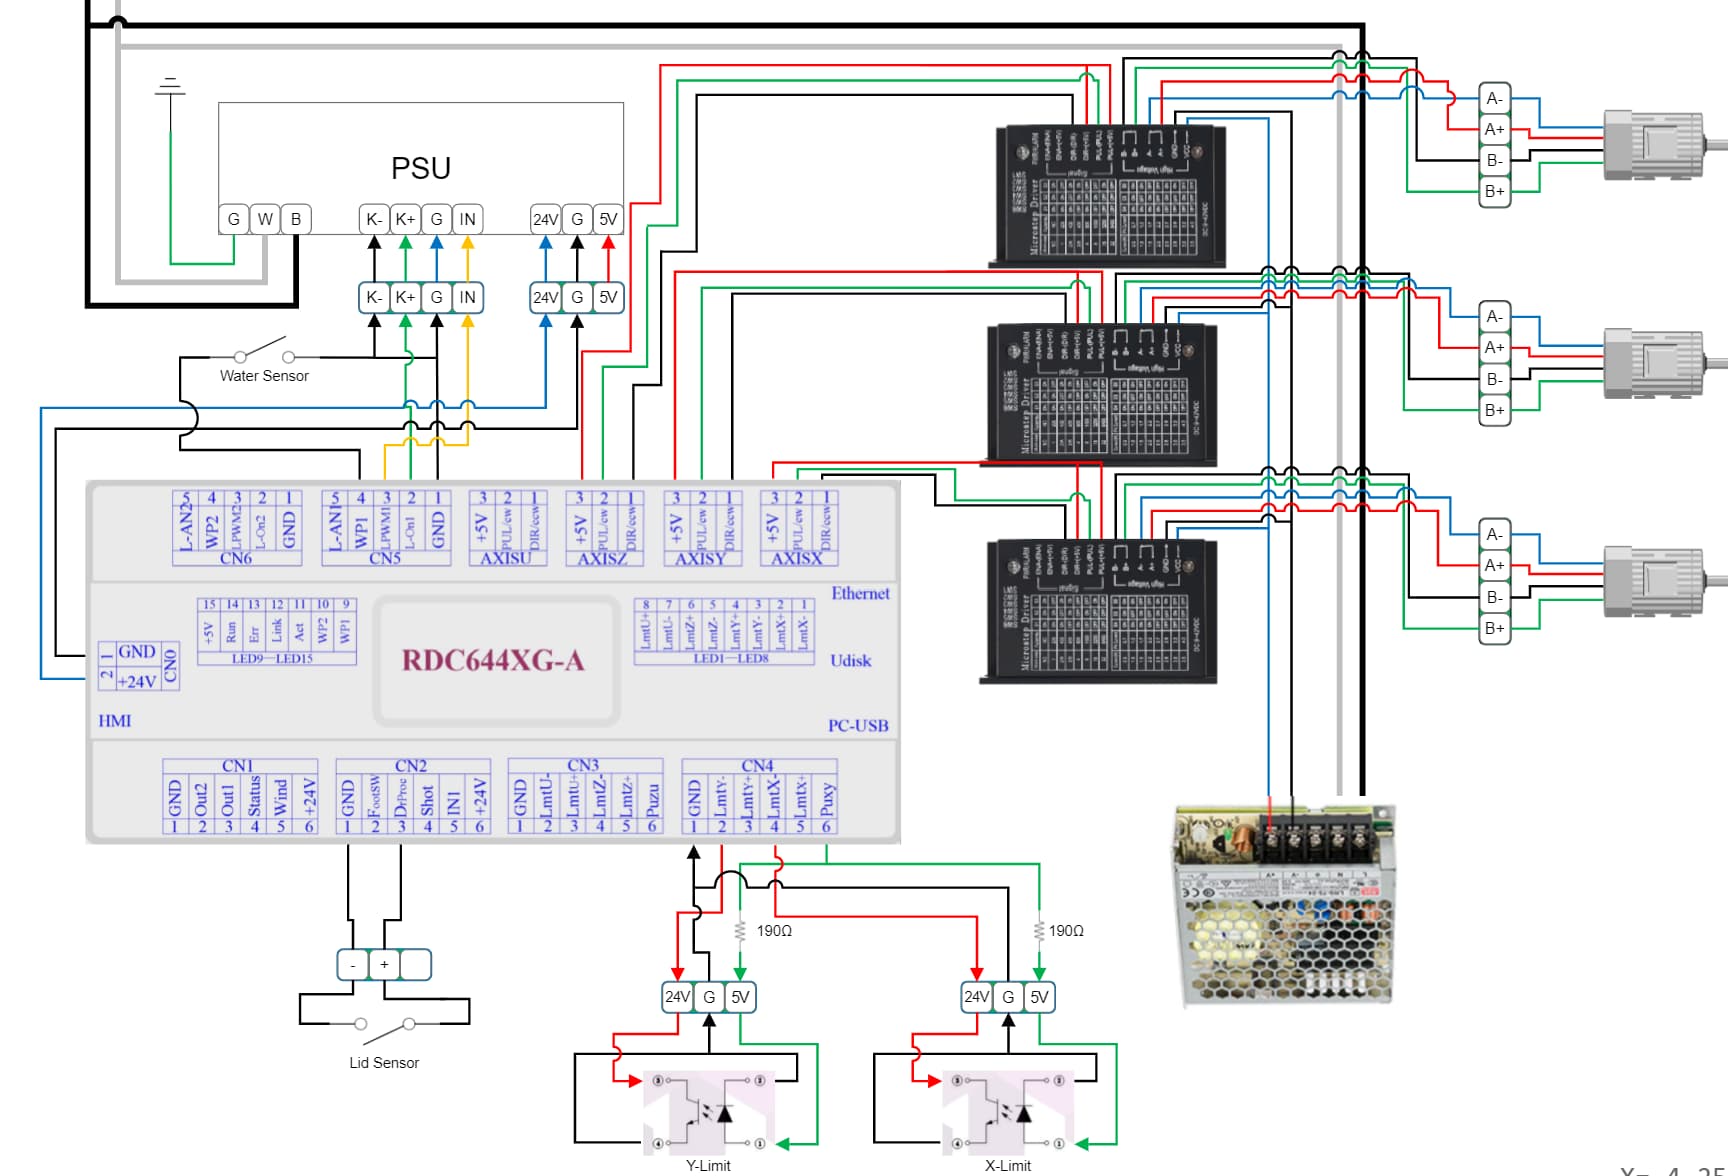Screen dimensions: 1728x1176
Task: Click the 5V terminal above the X-Limit sensor
Action: pyautogui.click(x=1039, y=997)
